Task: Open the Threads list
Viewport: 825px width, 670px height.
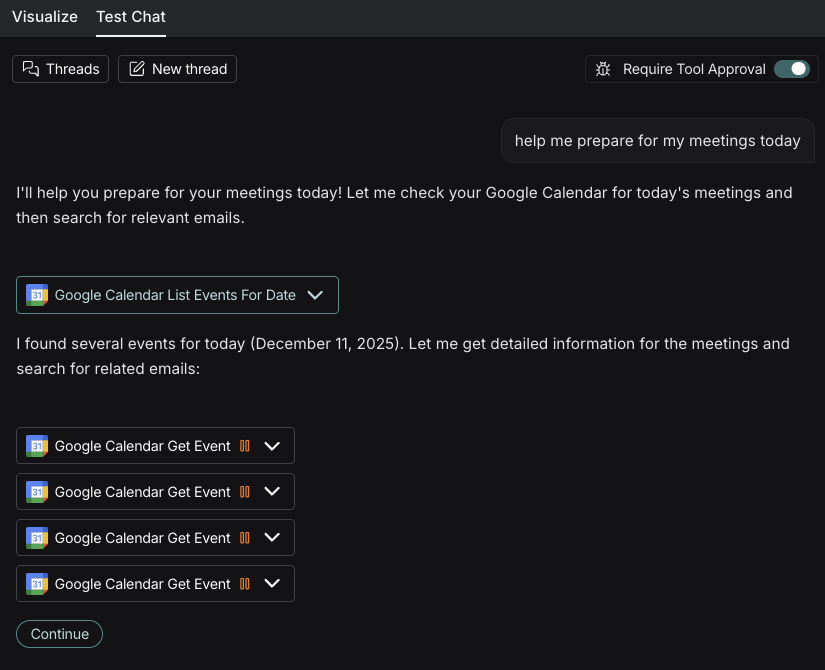Action: click(x=60, y=68)
